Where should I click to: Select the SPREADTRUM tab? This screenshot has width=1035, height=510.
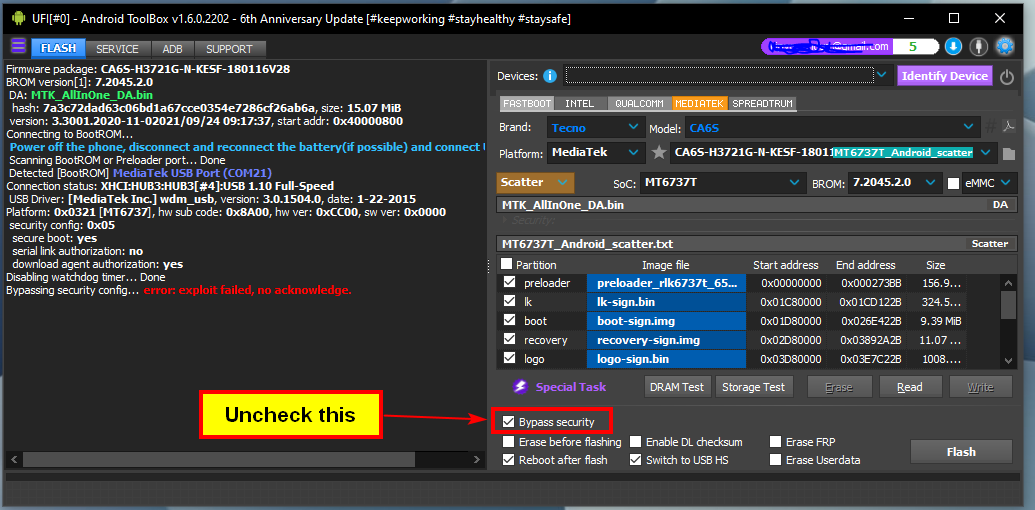[762, 104]
